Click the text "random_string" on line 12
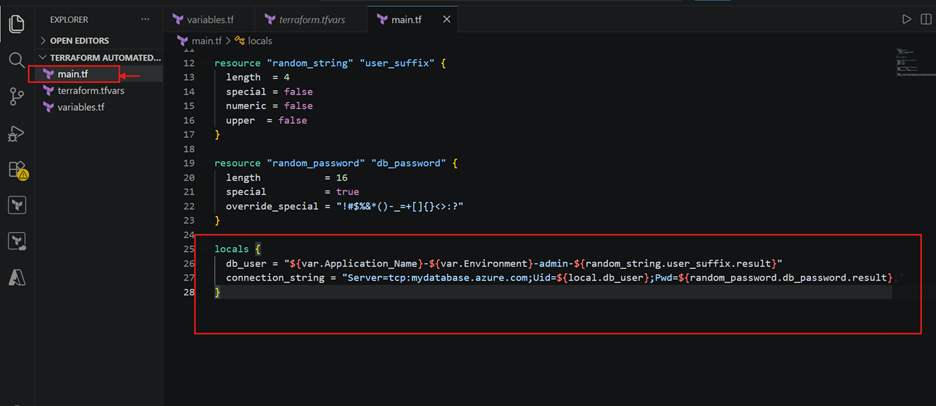Viewport: 936px width, 406px height. 309,63
